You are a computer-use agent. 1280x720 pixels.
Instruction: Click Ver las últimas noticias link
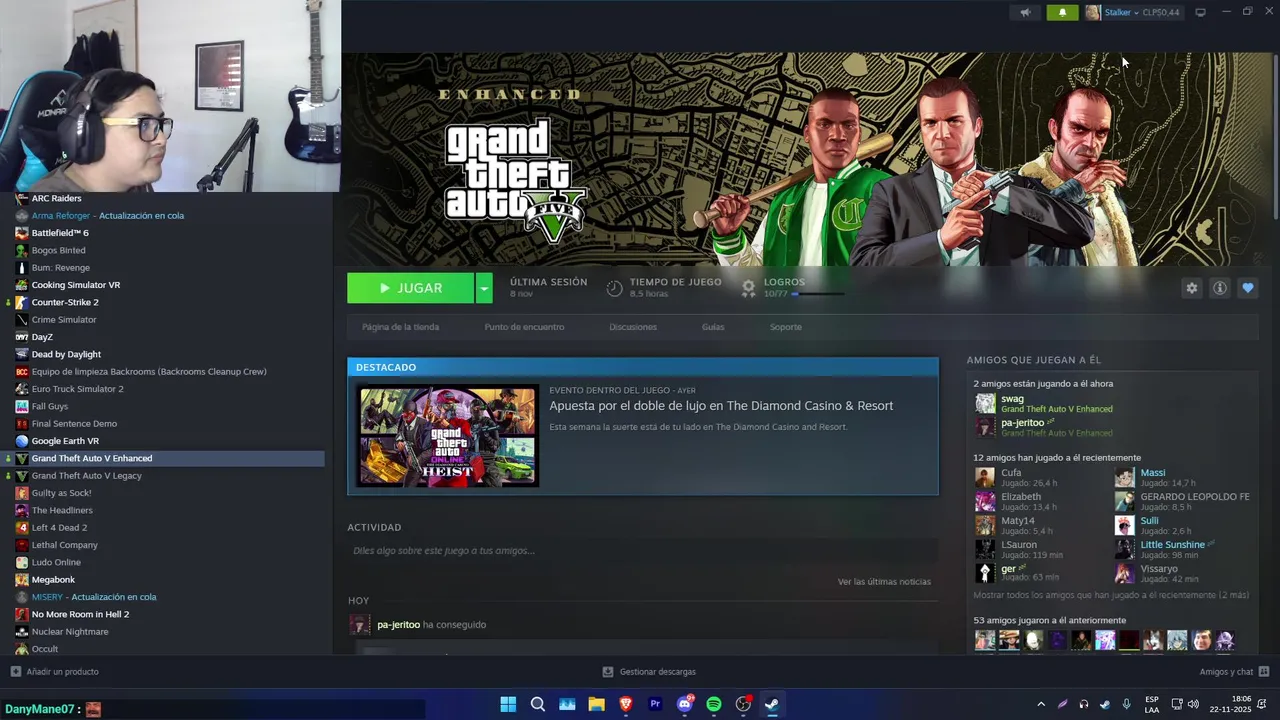pyautogui.click(x=884, y=581)
